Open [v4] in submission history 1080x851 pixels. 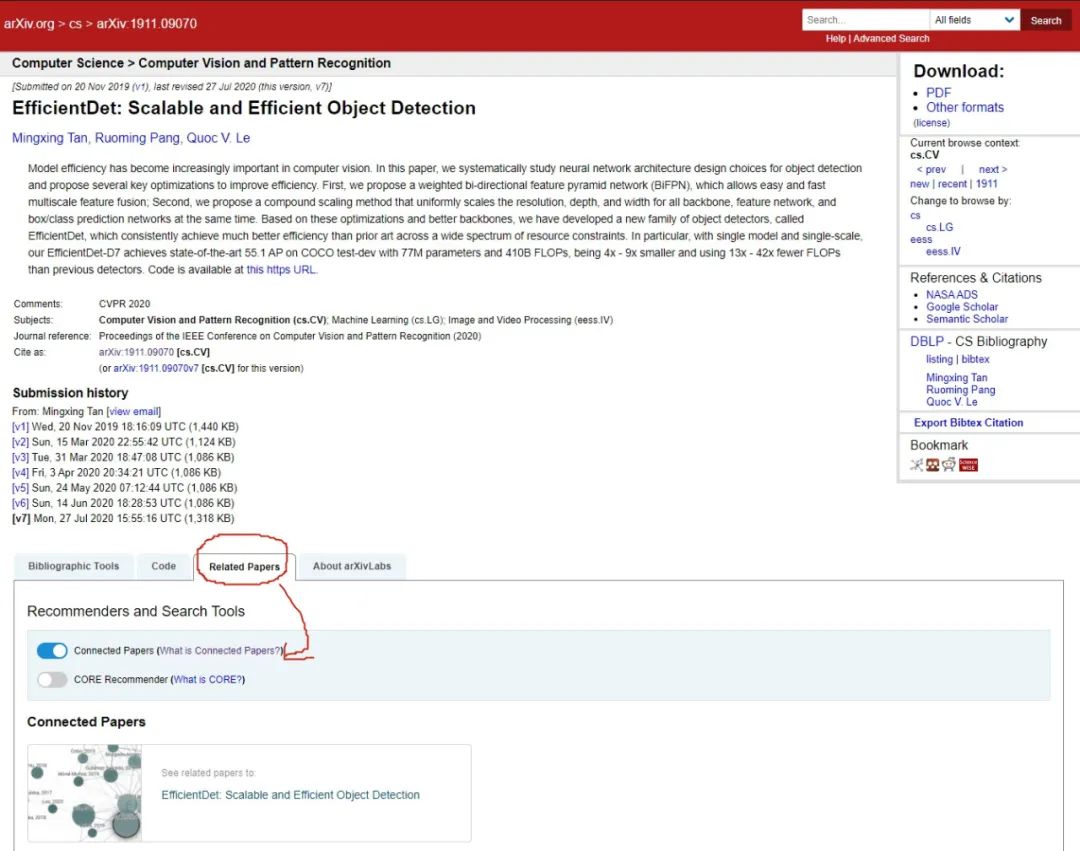pos(20,473)
